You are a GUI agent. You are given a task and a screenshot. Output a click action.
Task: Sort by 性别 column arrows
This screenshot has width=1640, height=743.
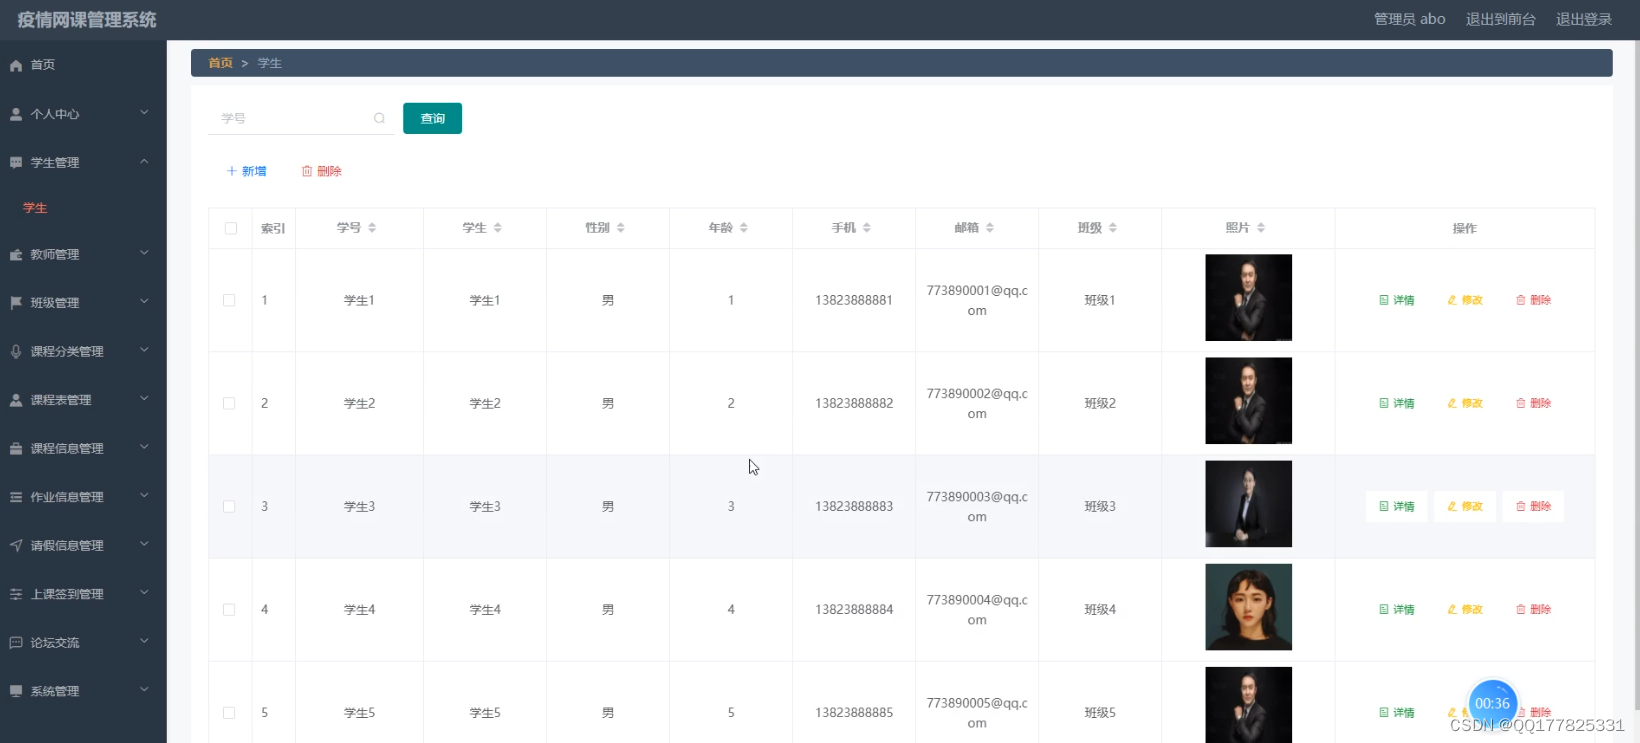tap(620, 228)
